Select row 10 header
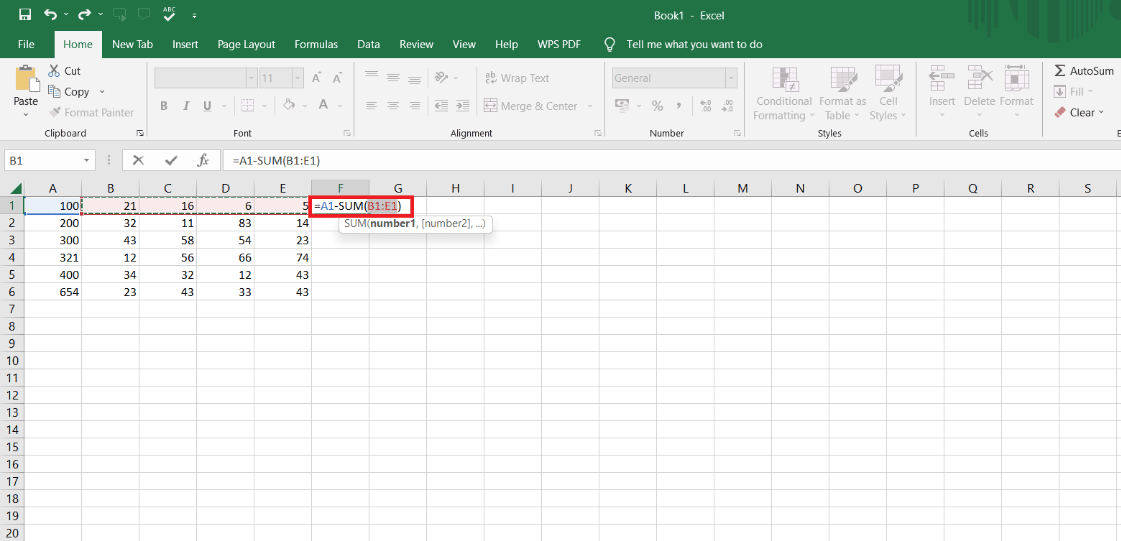 tap(12, 361)
